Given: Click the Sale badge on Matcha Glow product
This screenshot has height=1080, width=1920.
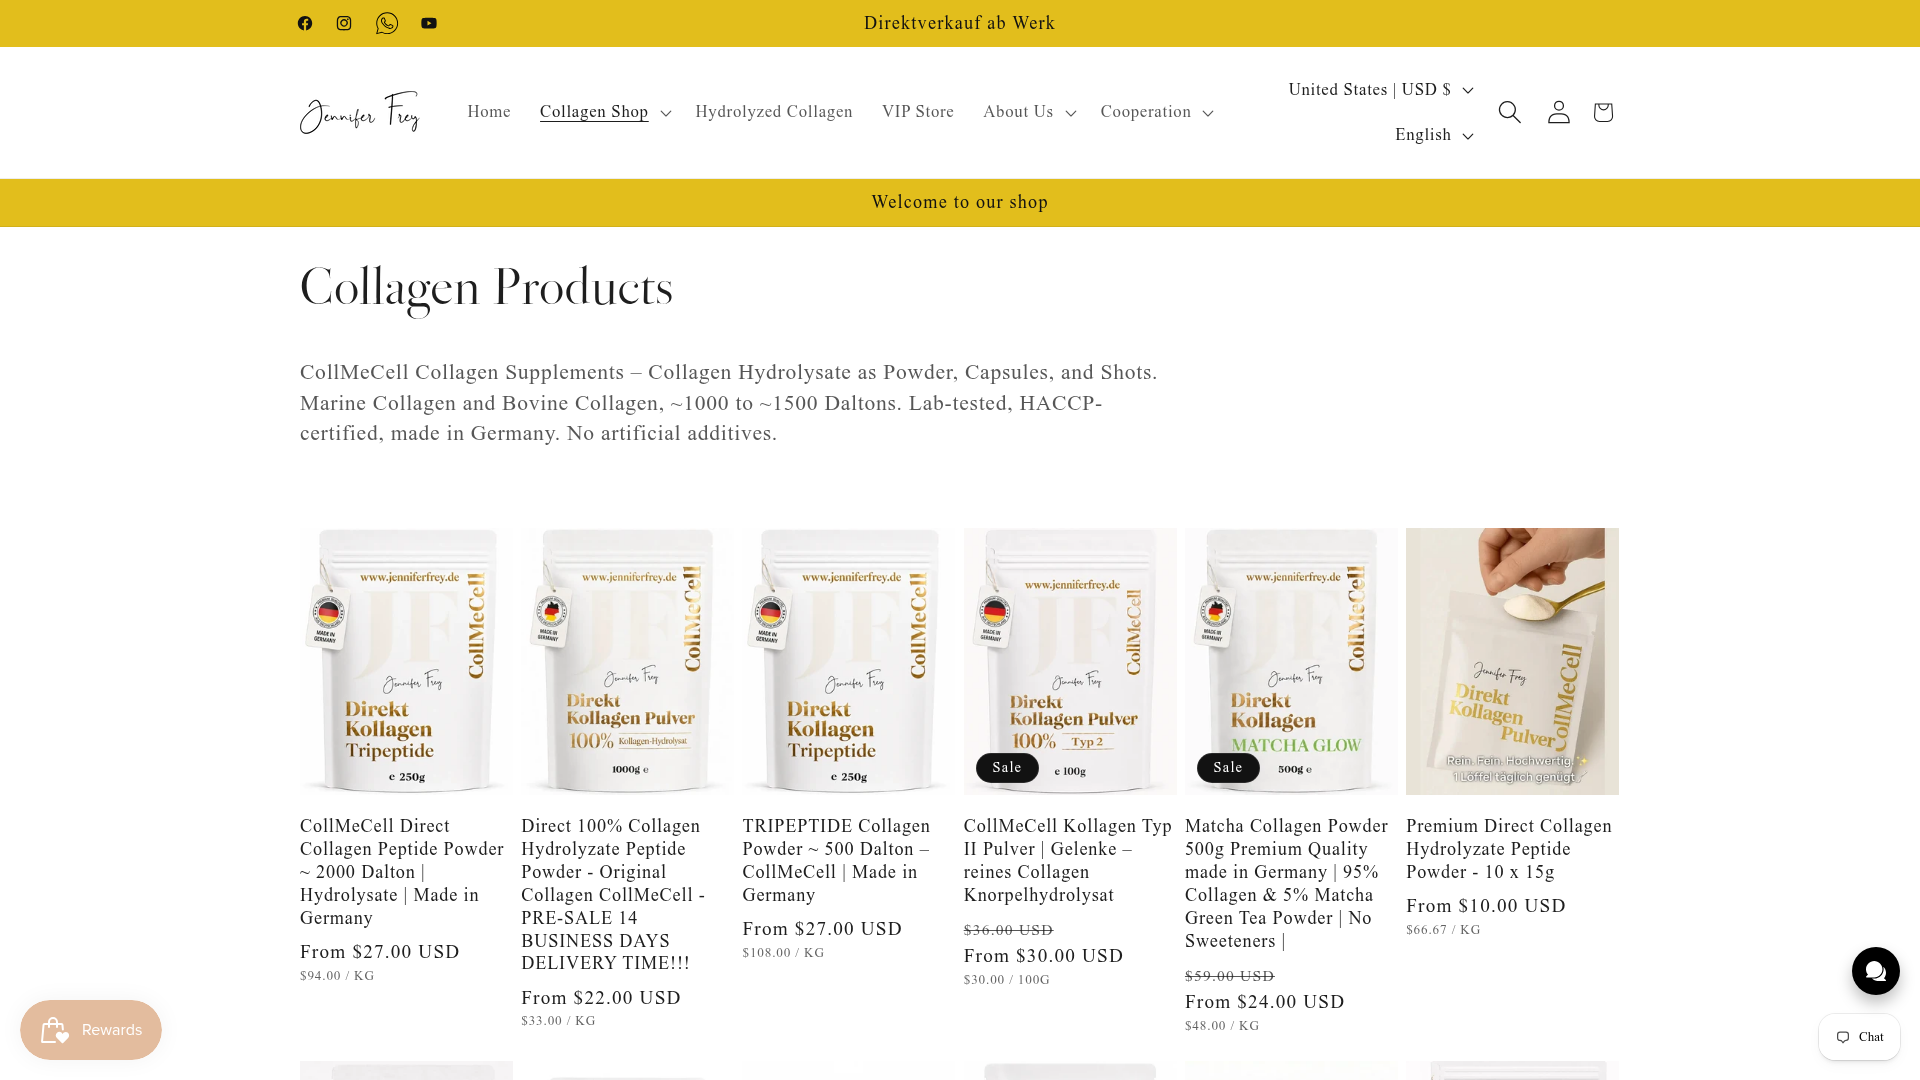Looking at the screenshot, I should (x=1228, y=768).
